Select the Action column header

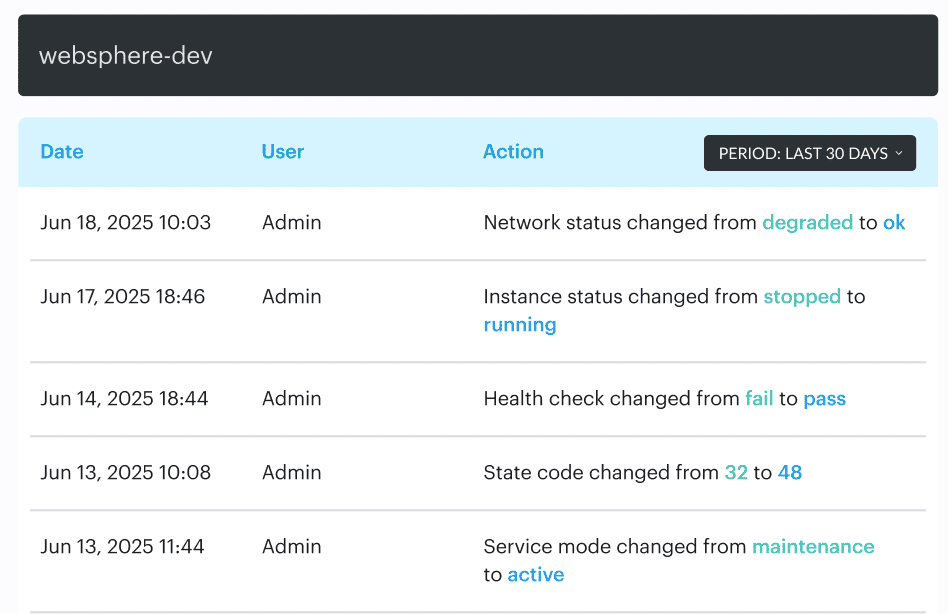tap(513, 152)
